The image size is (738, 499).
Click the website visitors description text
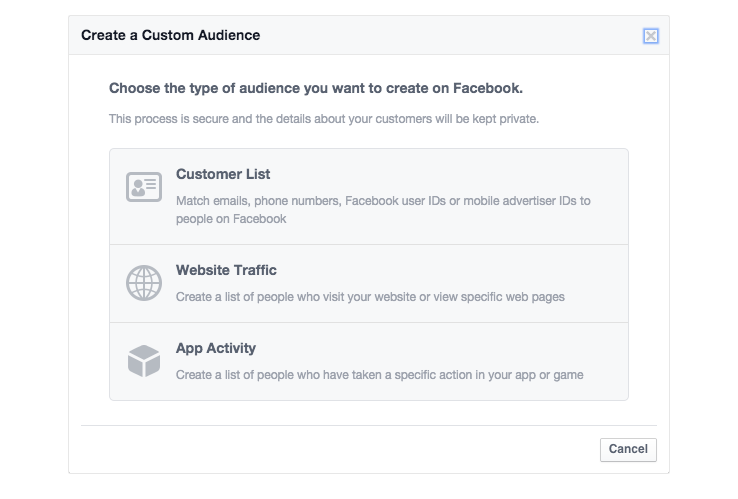(370, 297)
